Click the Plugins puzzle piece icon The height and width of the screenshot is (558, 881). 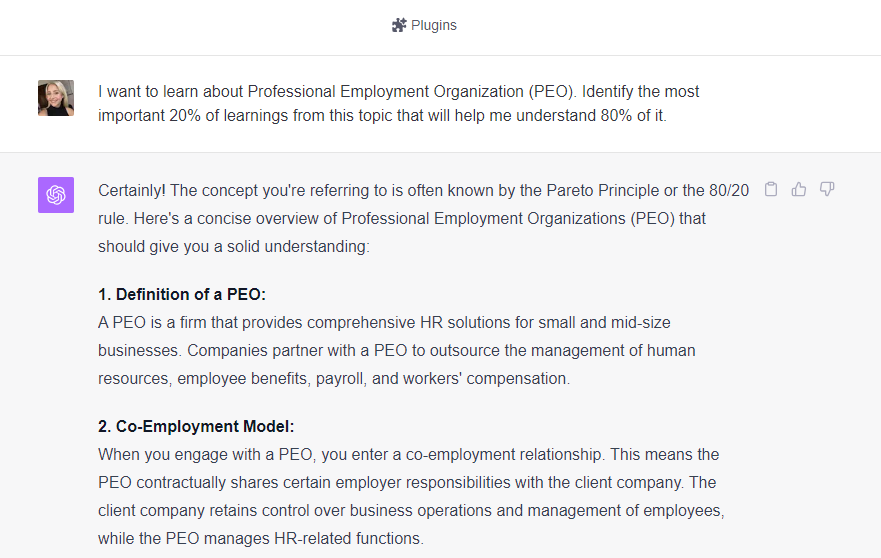[x=399, y=25]
